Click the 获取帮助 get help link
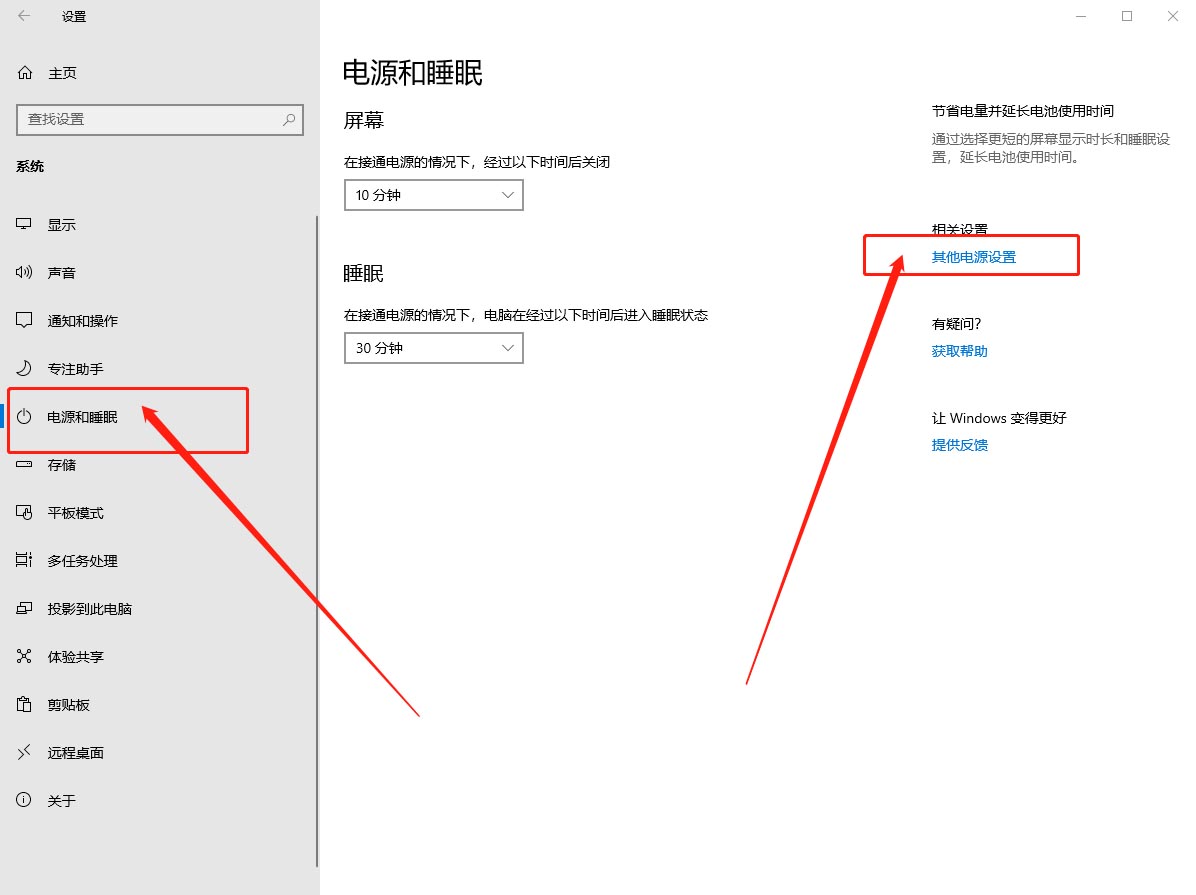 point(958,351)
